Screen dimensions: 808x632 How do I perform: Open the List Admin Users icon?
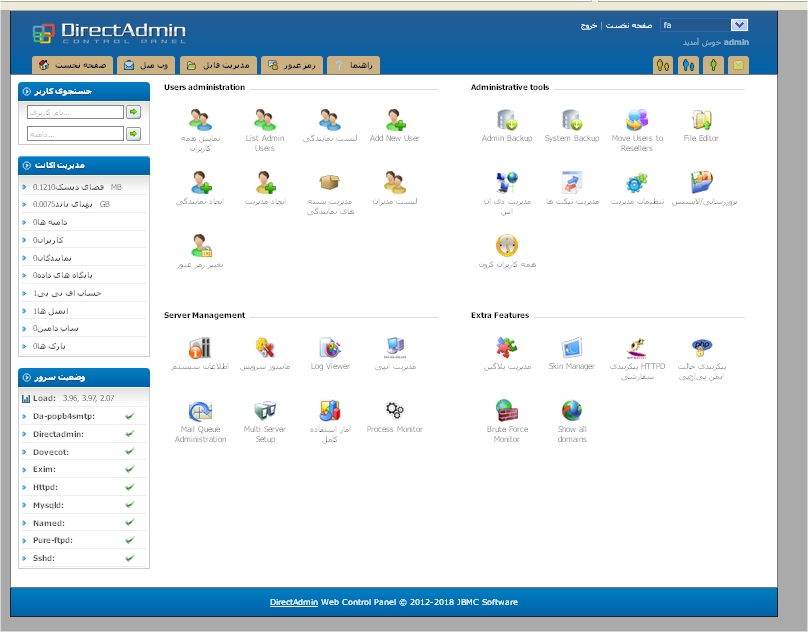click(x=265, y=120)
